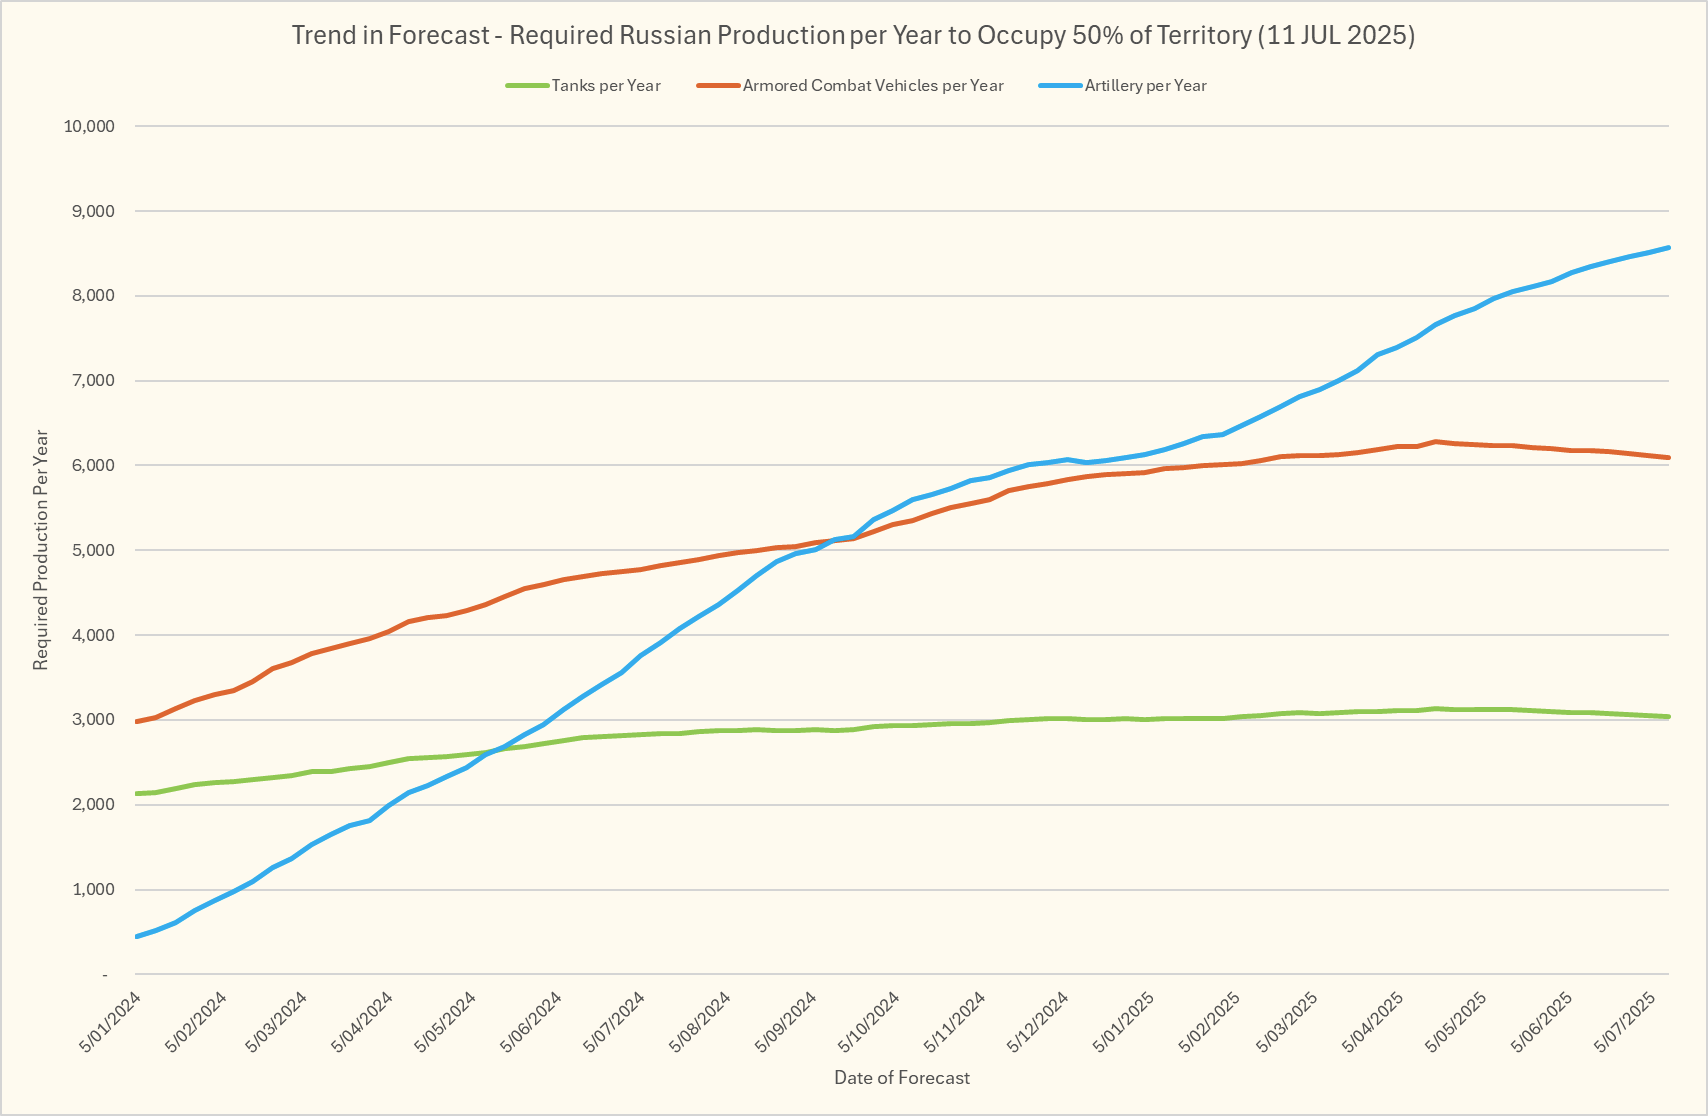Click the 5/04/2024 date label
The image size is (1708, 1116).
(x=360, y=1021)
